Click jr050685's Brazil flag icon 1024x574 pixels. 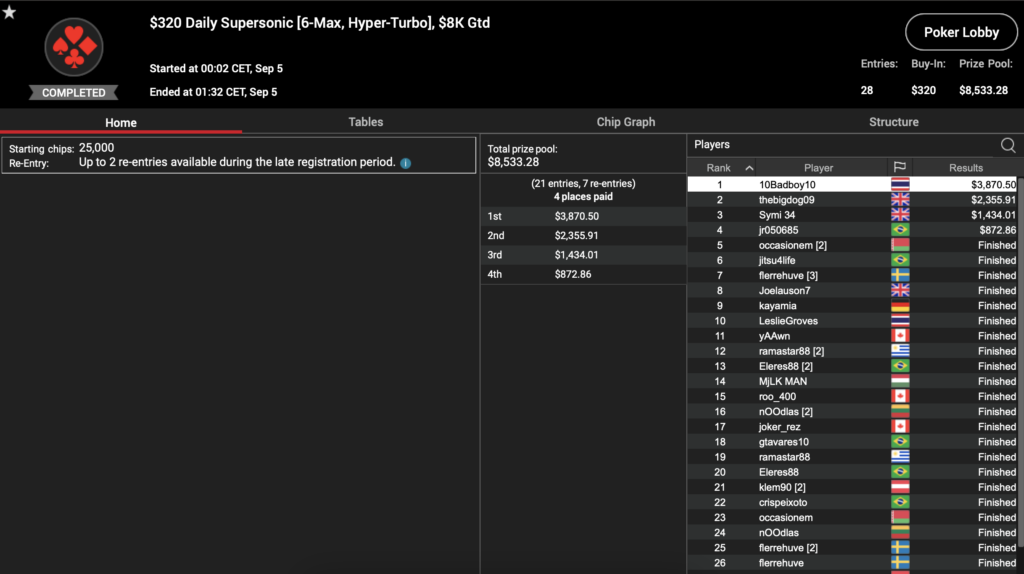(900, 230)
